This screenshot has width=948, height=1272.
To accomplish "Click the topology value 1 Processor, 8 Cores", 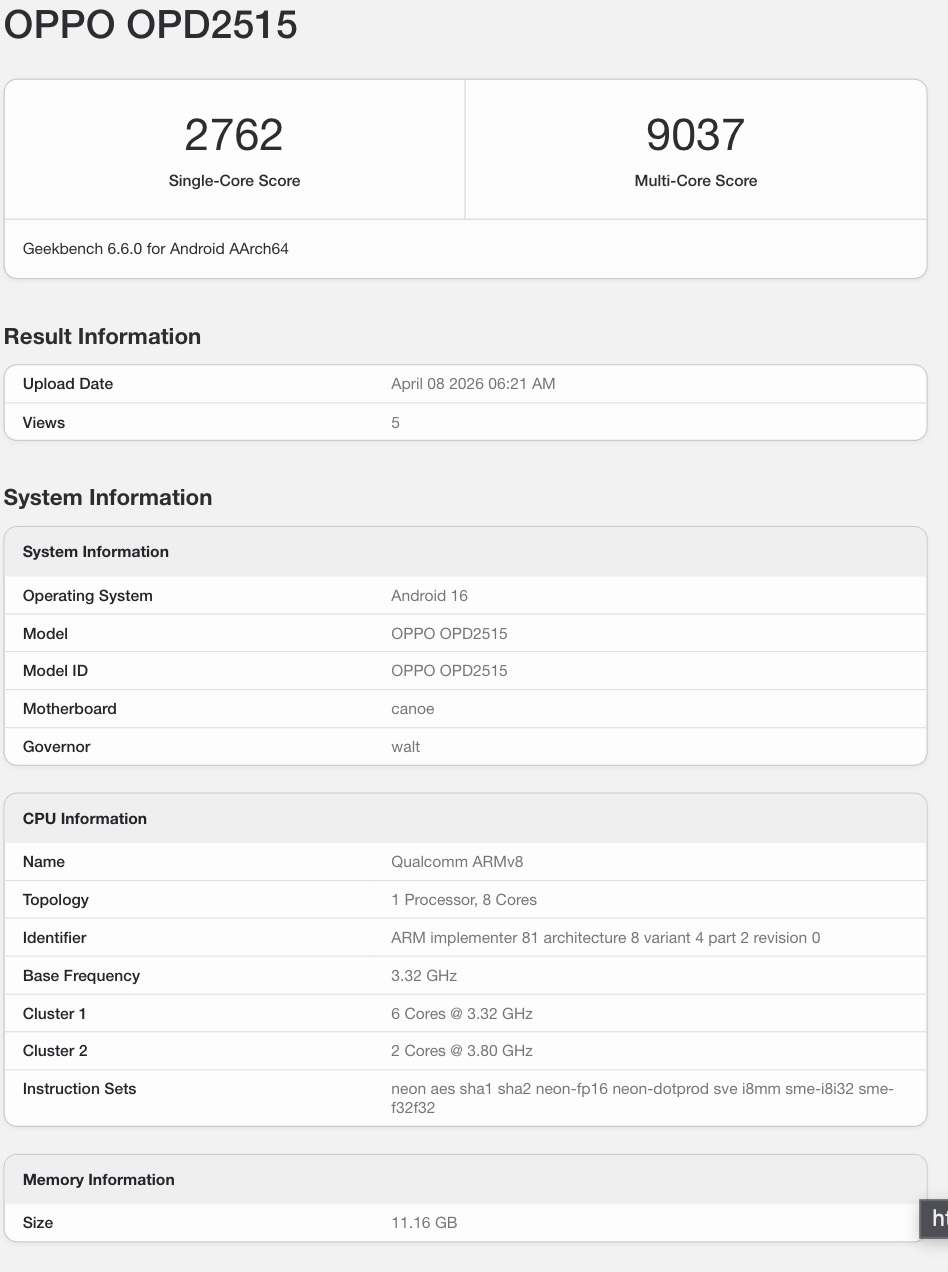I will (x=464, y=900).
